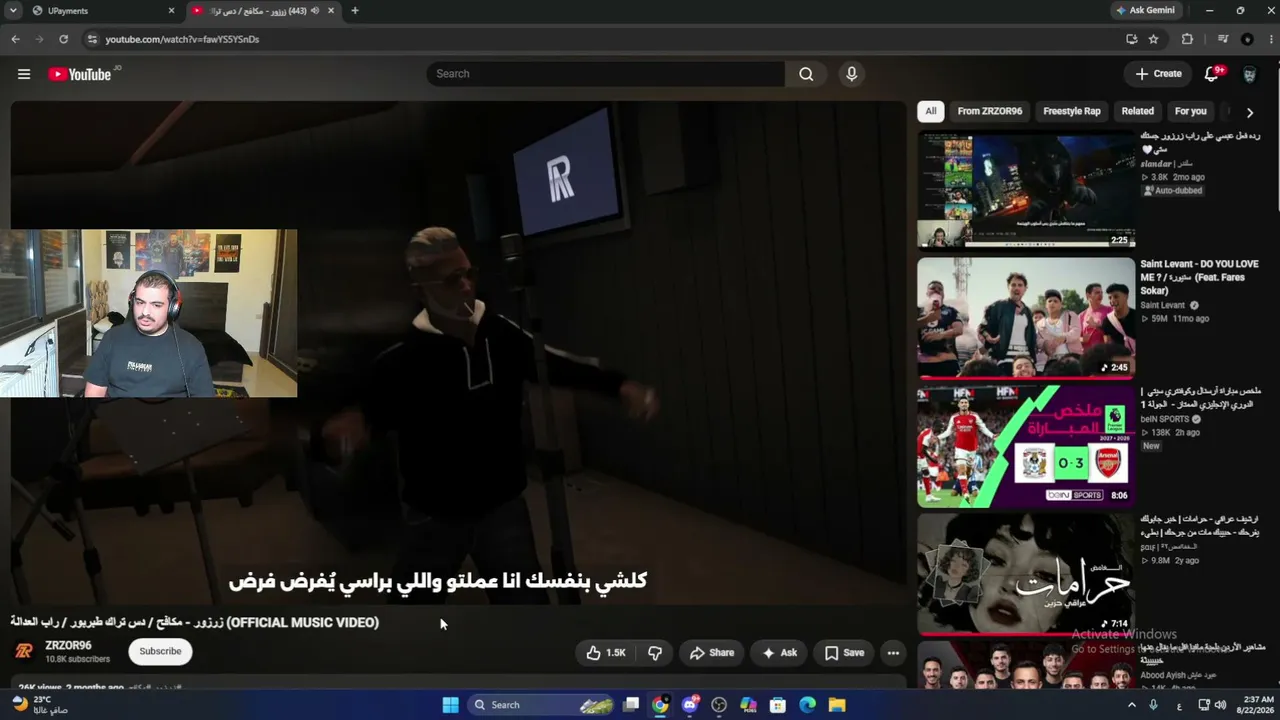Click the Ask button under the video
Image resolution: width=1280 pixels, height=720 pixels.
click(x=780, y=653)
